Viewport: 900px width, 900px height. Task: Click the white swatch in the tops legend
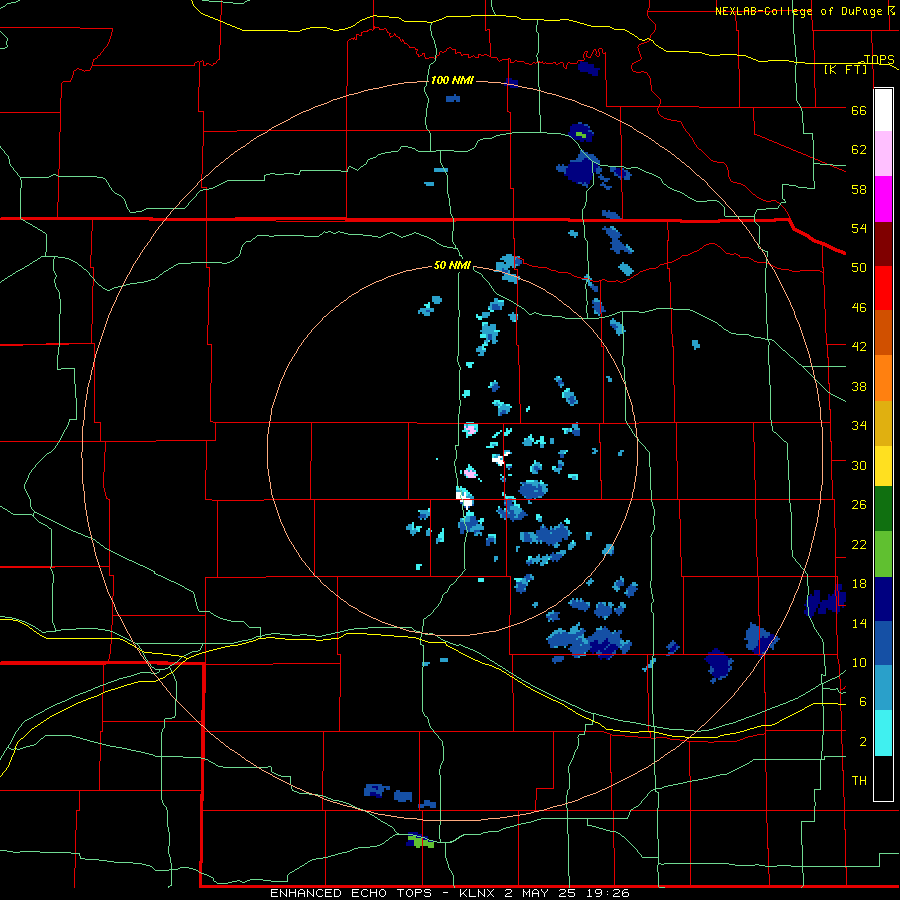coord(883,110)
